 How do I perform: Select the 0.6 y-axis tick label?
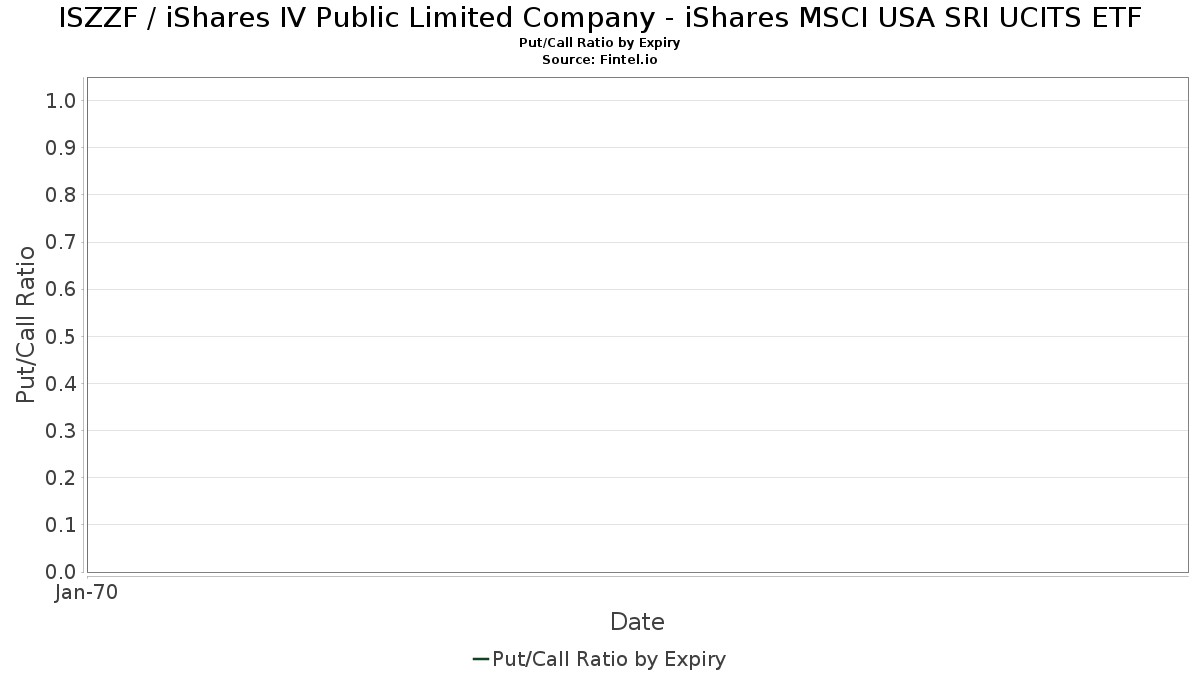click(61, 289)
